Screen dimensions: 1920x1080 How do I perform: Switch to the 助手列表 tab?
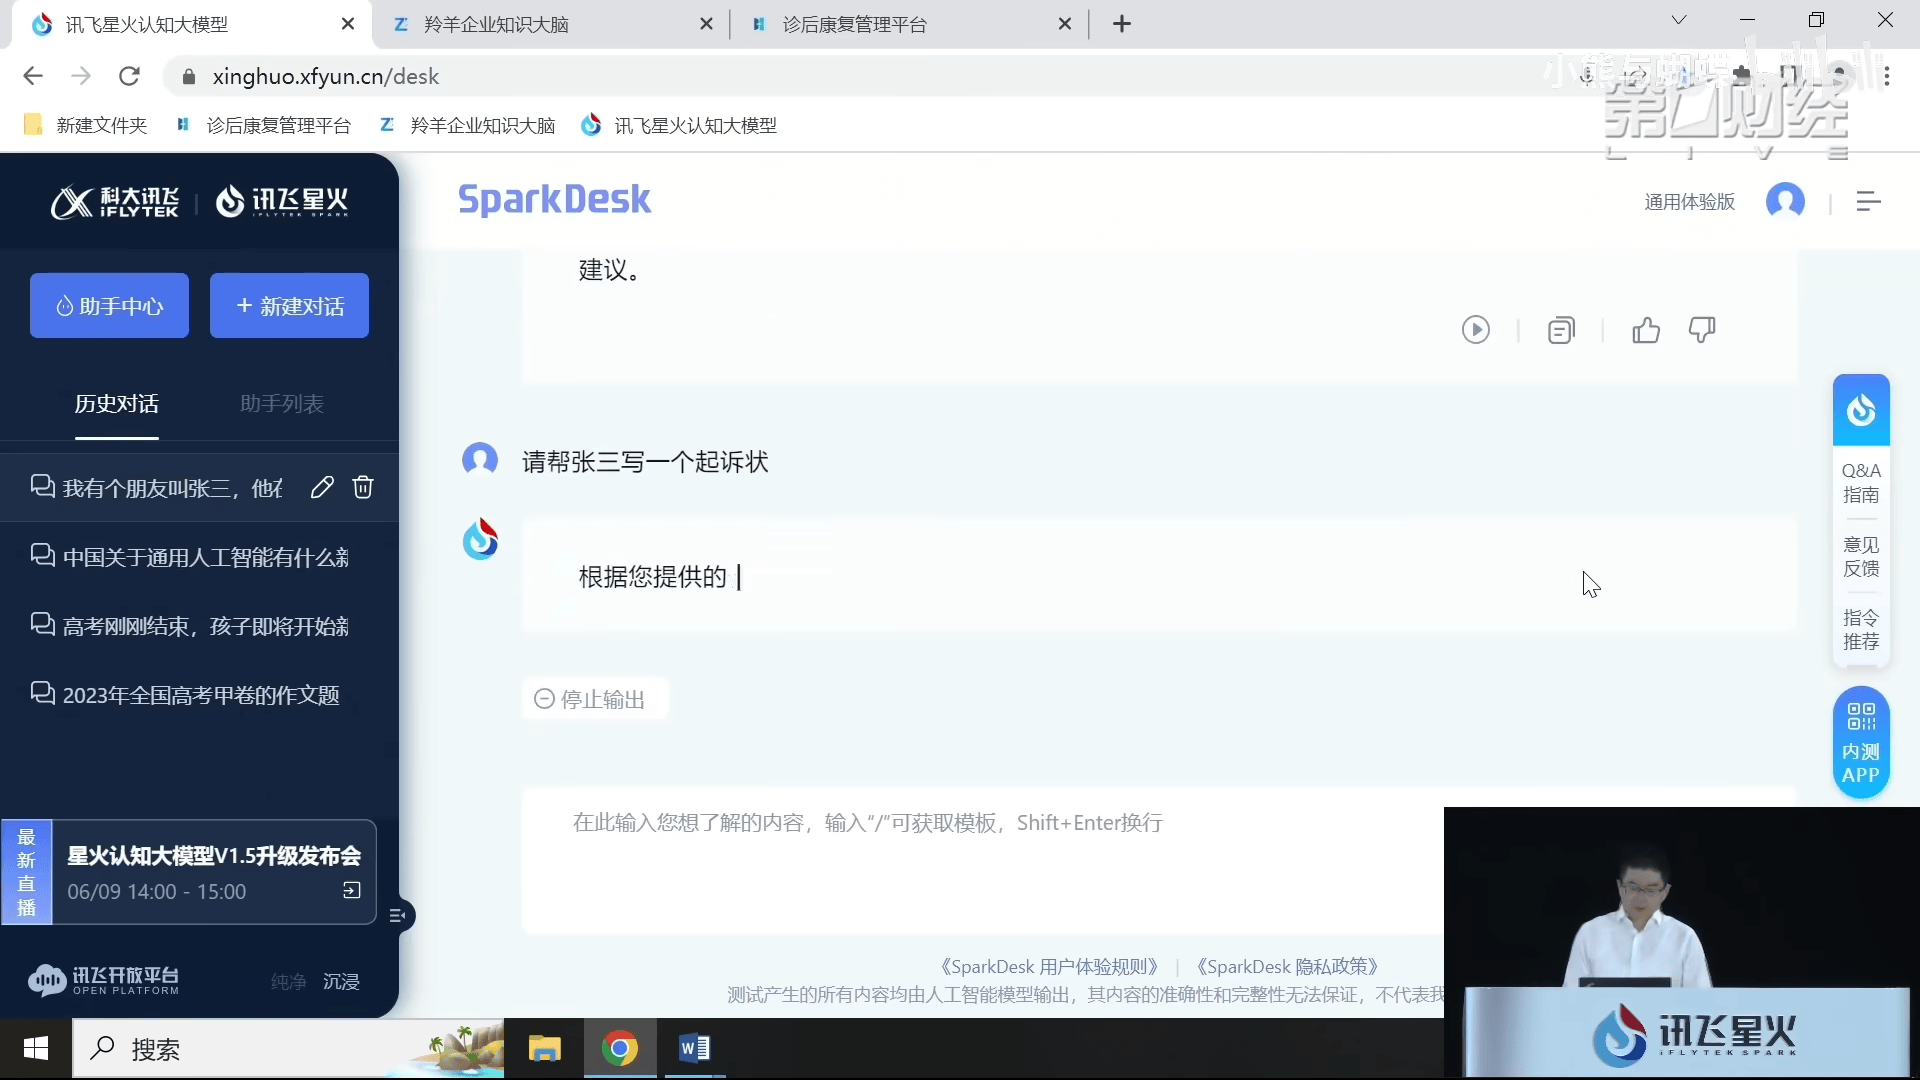coord(282,404)
